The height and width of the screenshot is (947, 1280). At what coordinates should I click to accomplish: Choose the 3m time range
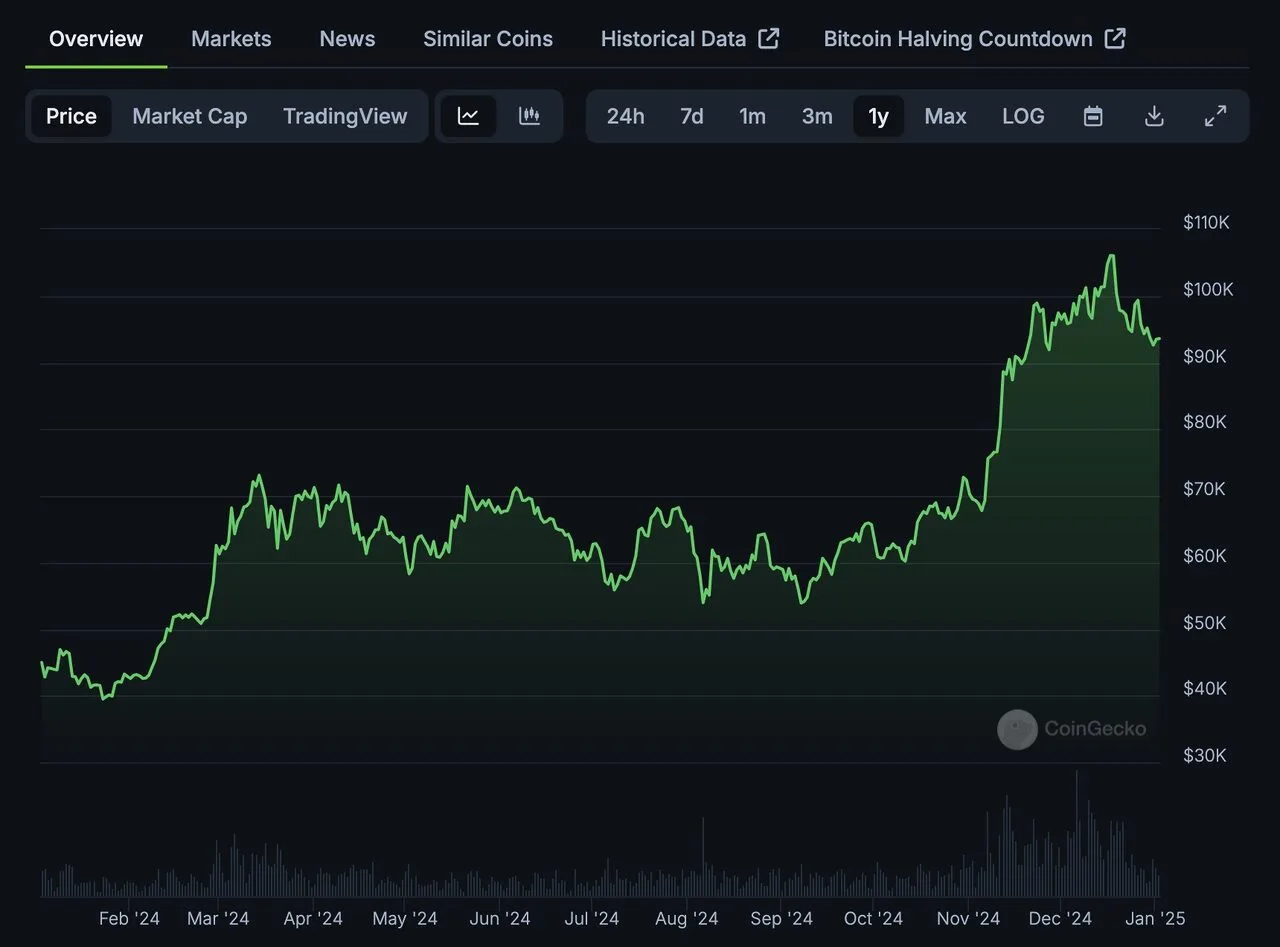817,116
